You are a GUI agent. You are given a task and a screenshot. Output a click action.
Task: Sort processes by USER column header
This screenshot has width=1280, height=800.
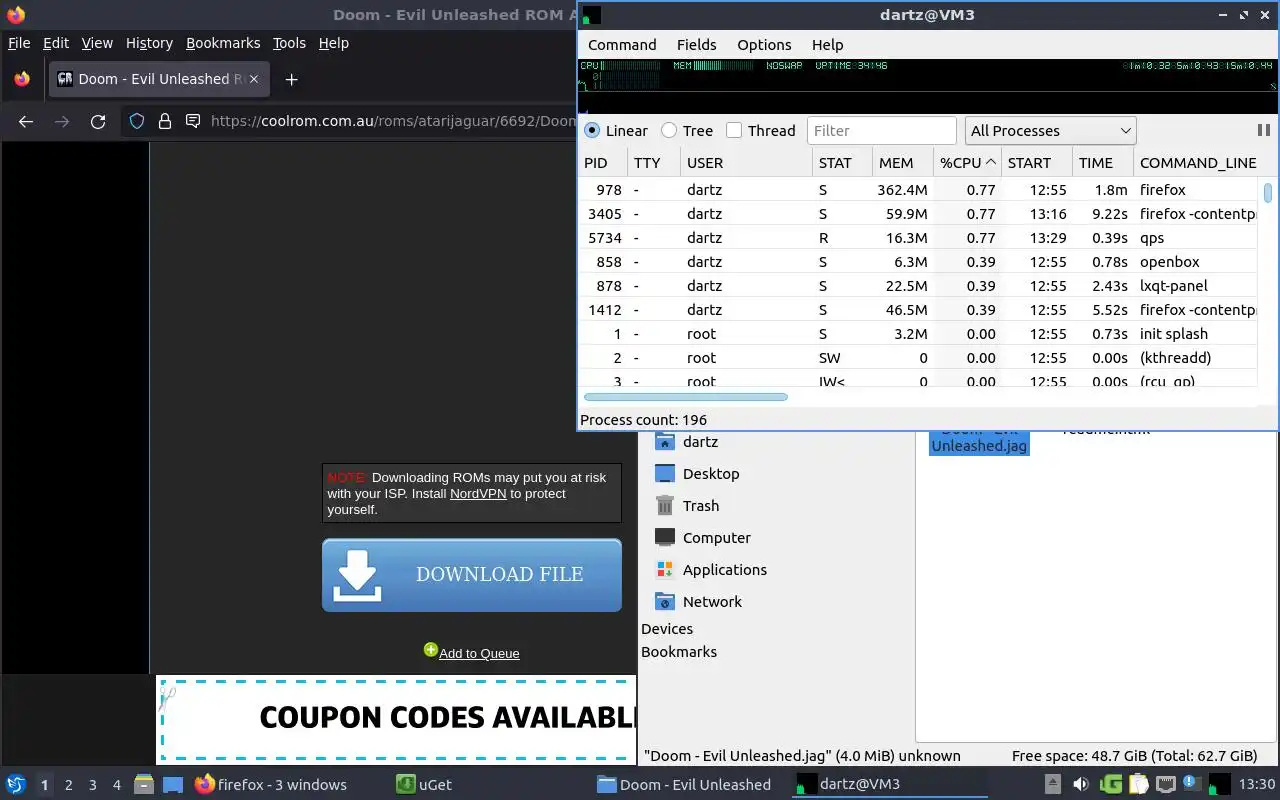(746, 163)
